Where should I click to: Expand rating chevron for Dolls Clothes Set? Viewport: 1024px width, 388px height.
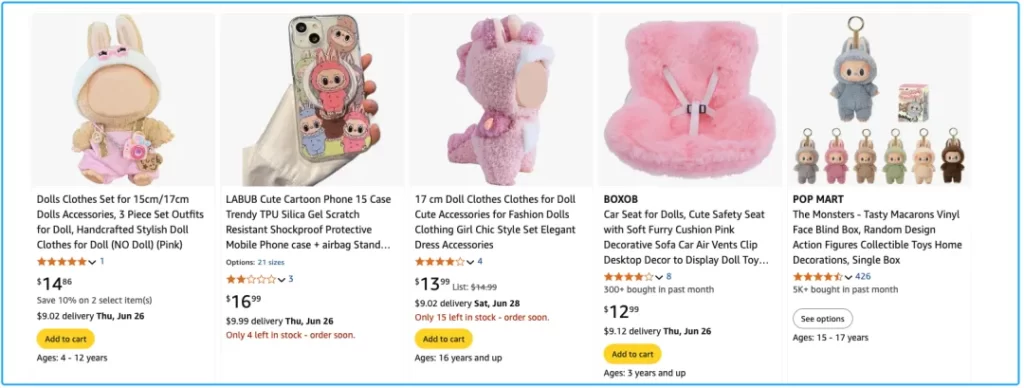tap(92, 262)
